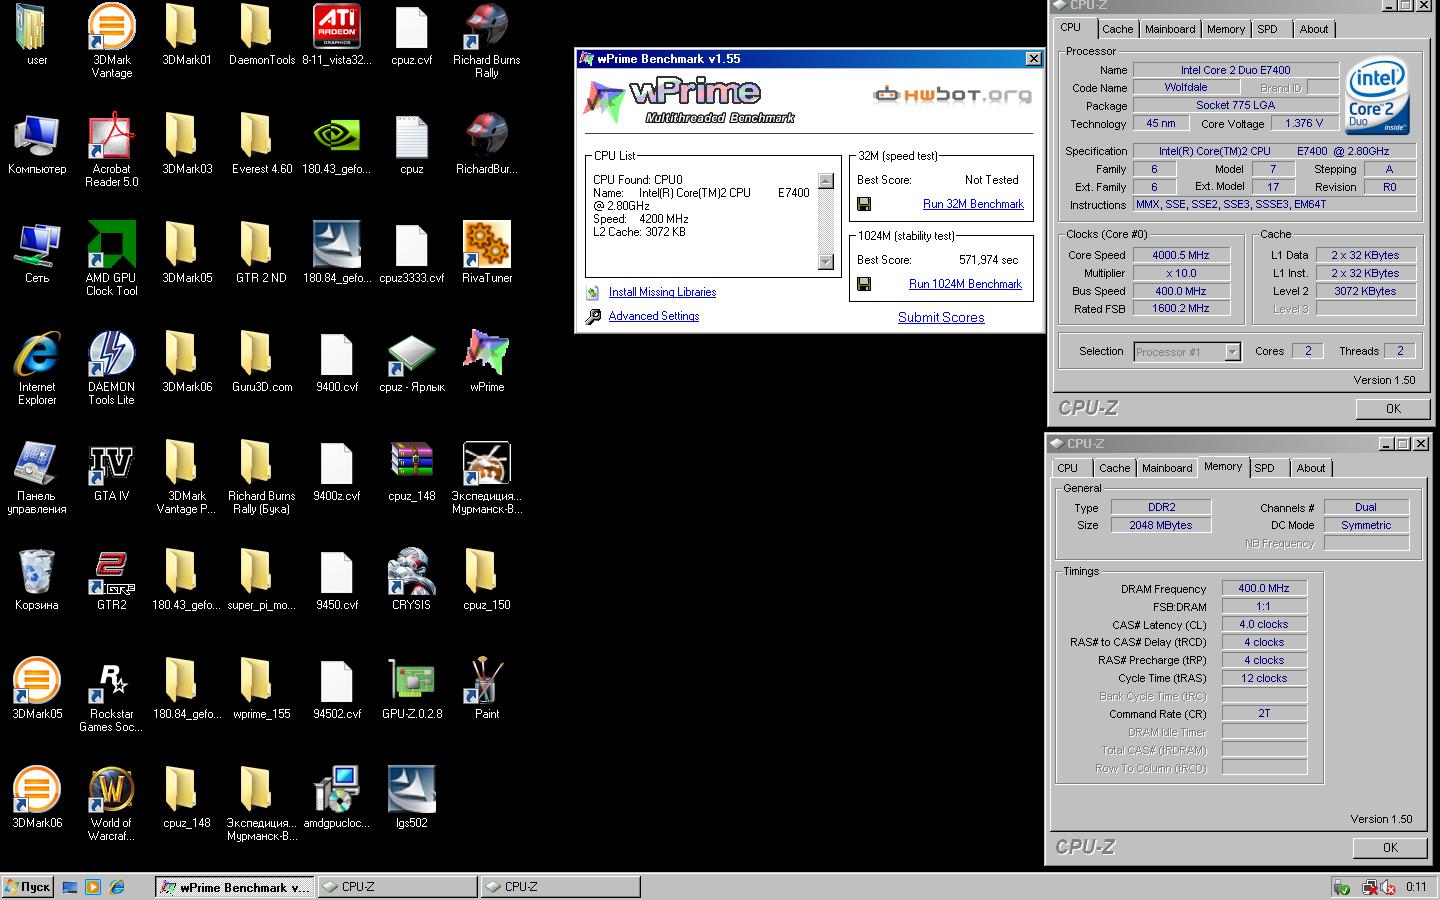Viewport: 1440px width, 900px height.
Task: Click the save icon under 32M score
Action: click(x=864, y=204)
